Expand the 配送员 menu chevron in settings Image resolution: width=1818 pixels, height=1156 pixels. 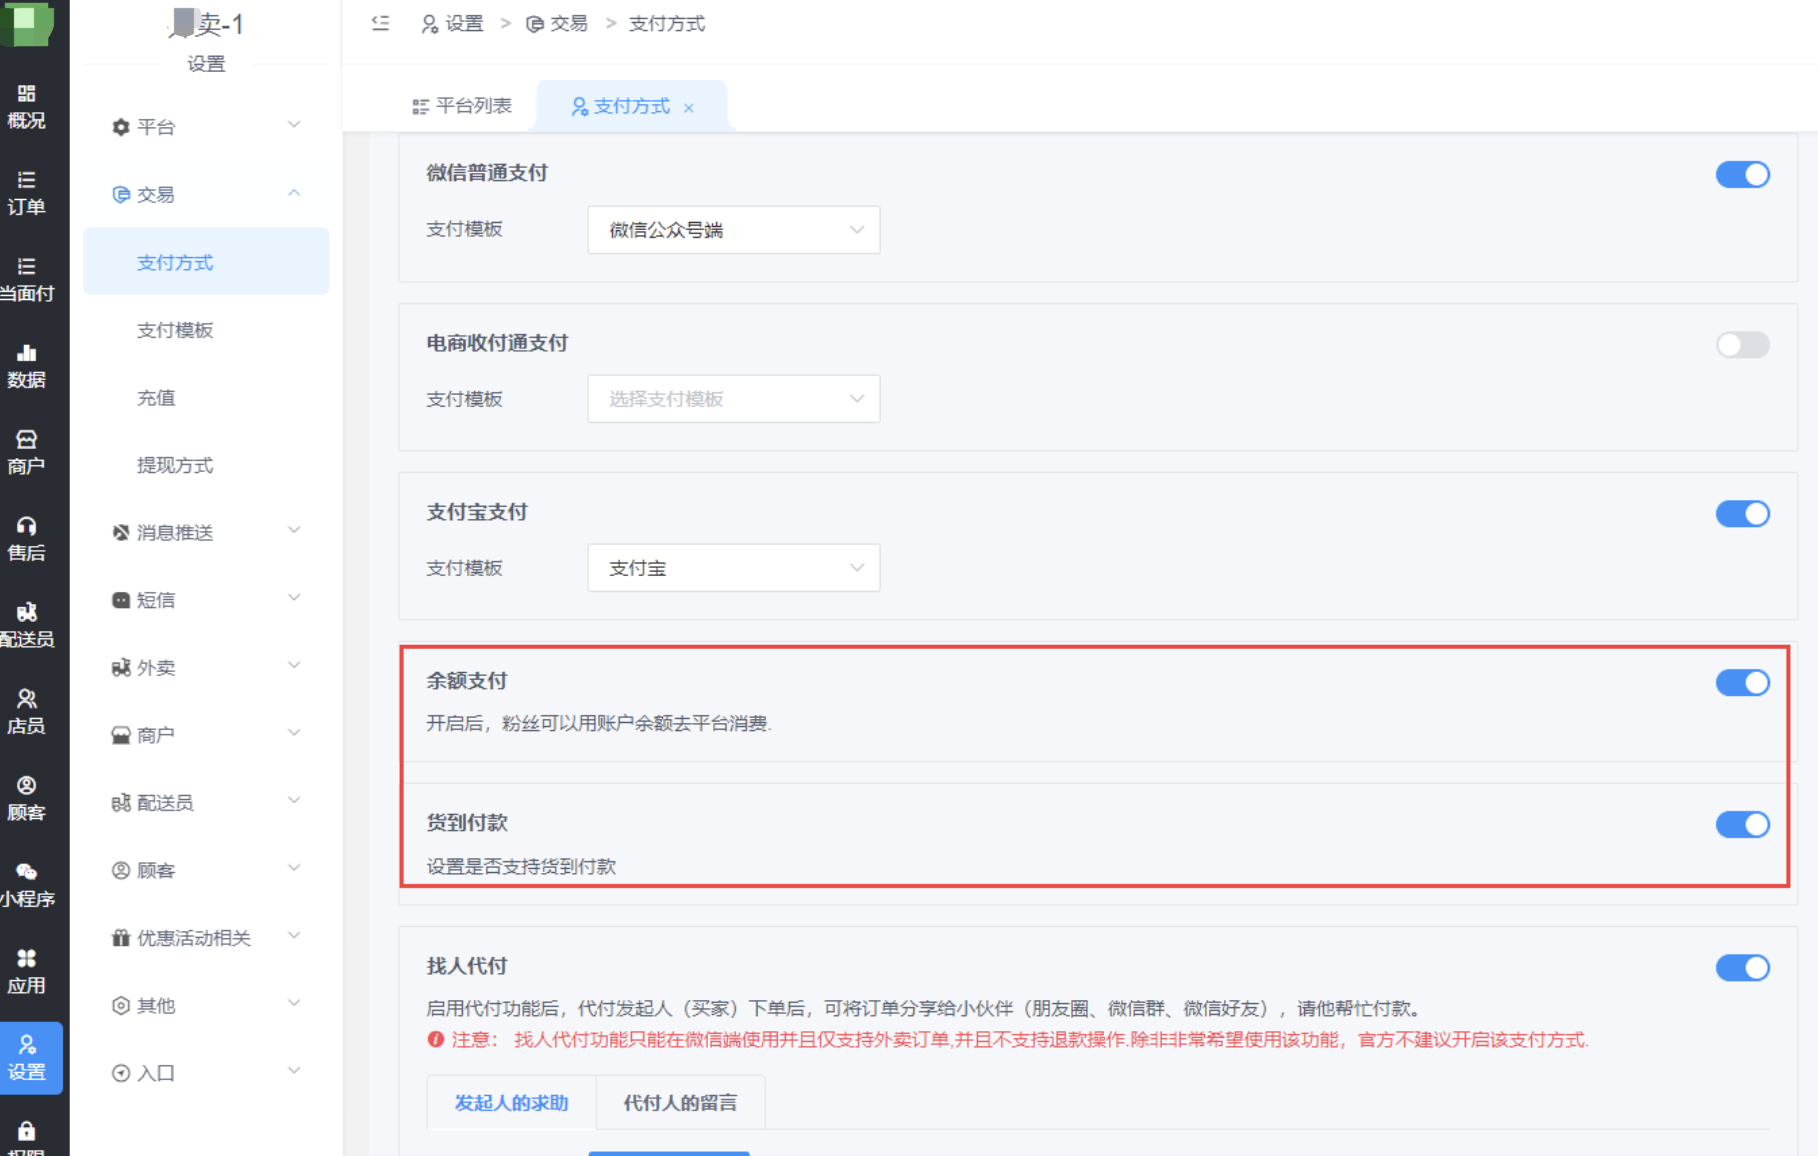coord(294,800)
